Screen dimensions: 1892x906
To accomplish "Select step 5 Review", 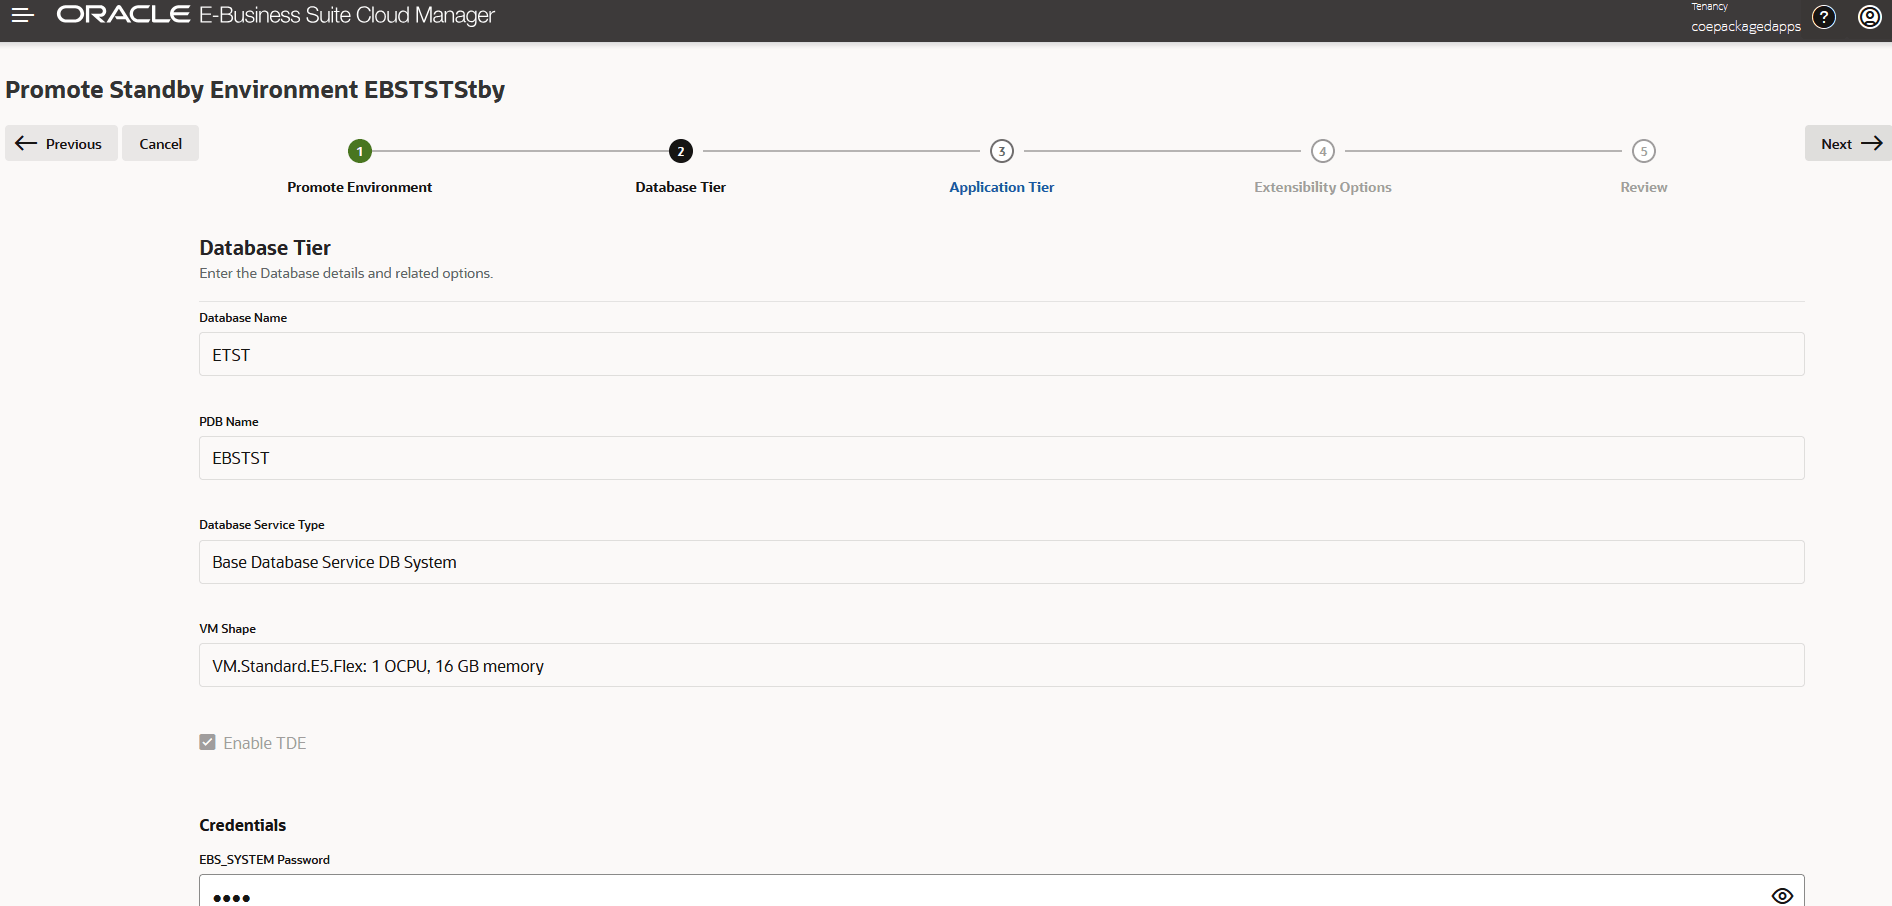I will pyautogui.click(x=1644, y=151).
